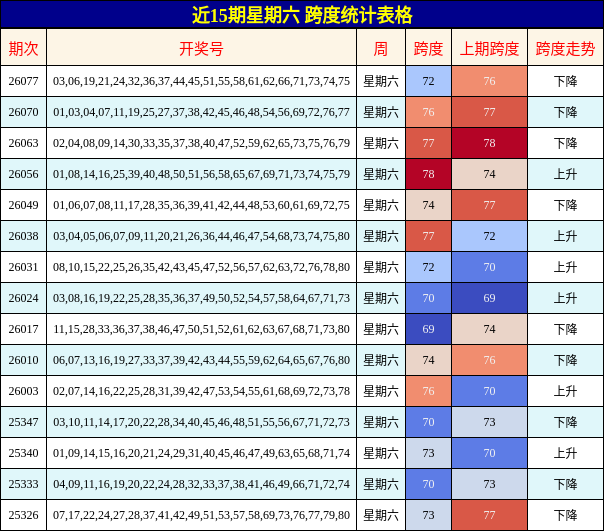Select issue number 25340
Screen dimensions: 604x531
(x=23, y=453)
